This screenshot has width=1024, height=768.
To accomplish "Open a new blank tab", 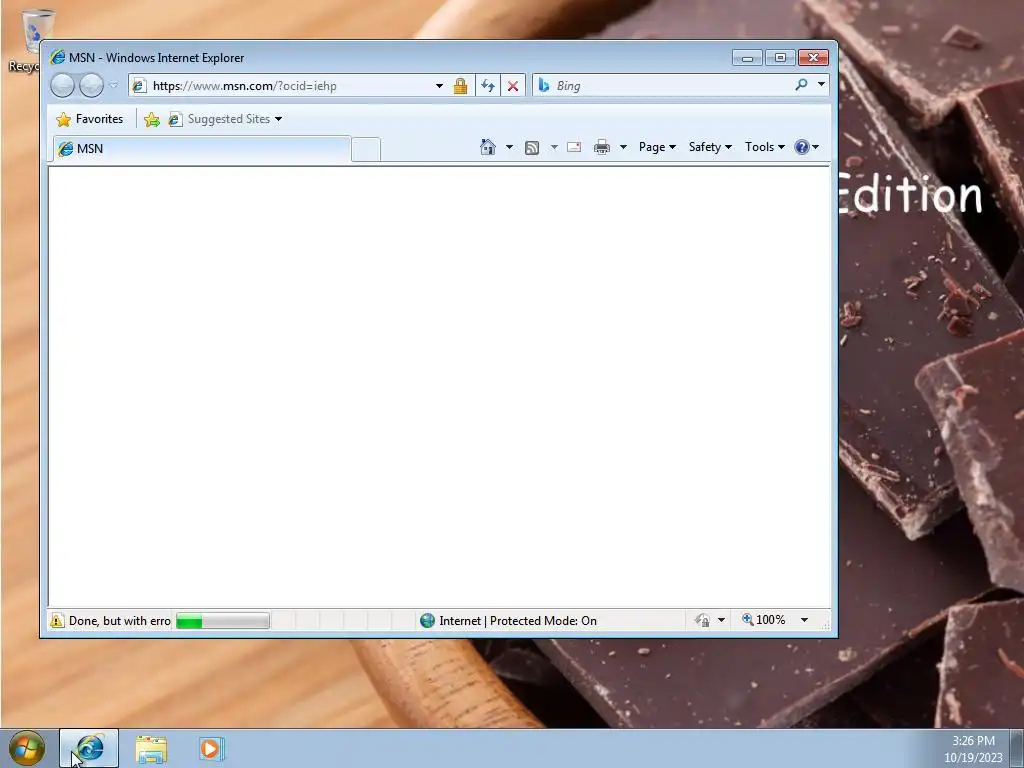I will pos(366,150).
